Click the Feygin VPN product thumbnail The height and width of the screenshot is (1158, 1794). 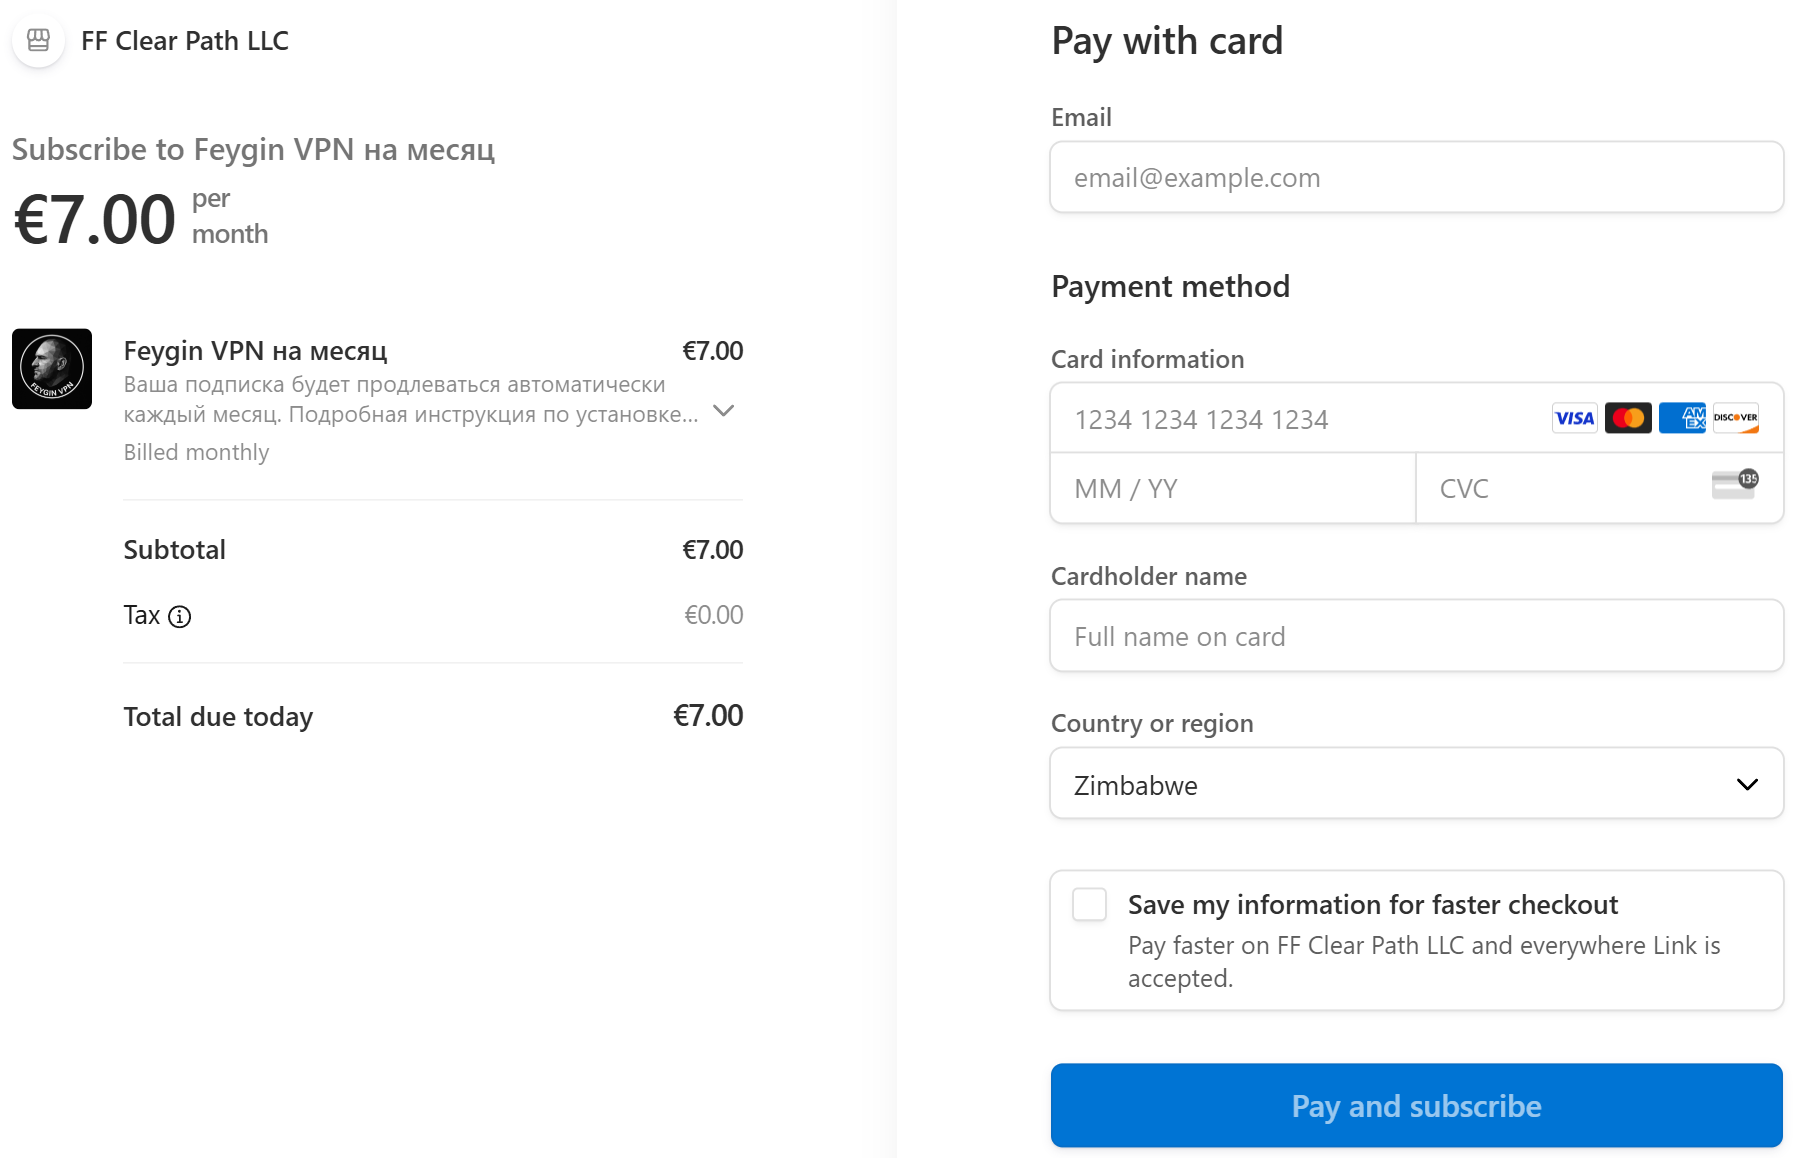(x=52, y=369)
